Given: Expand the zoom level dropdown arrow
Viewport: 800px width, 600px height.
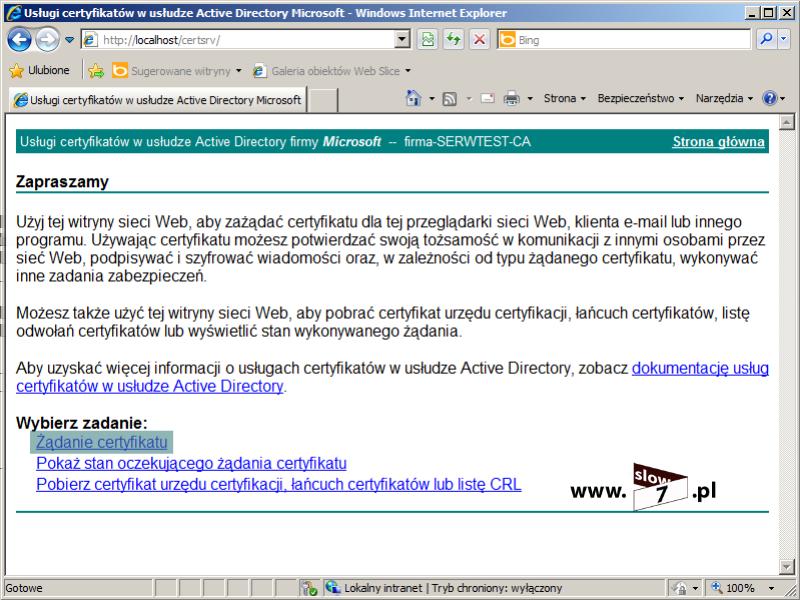Looking at the screenshot, I should 771,588.
